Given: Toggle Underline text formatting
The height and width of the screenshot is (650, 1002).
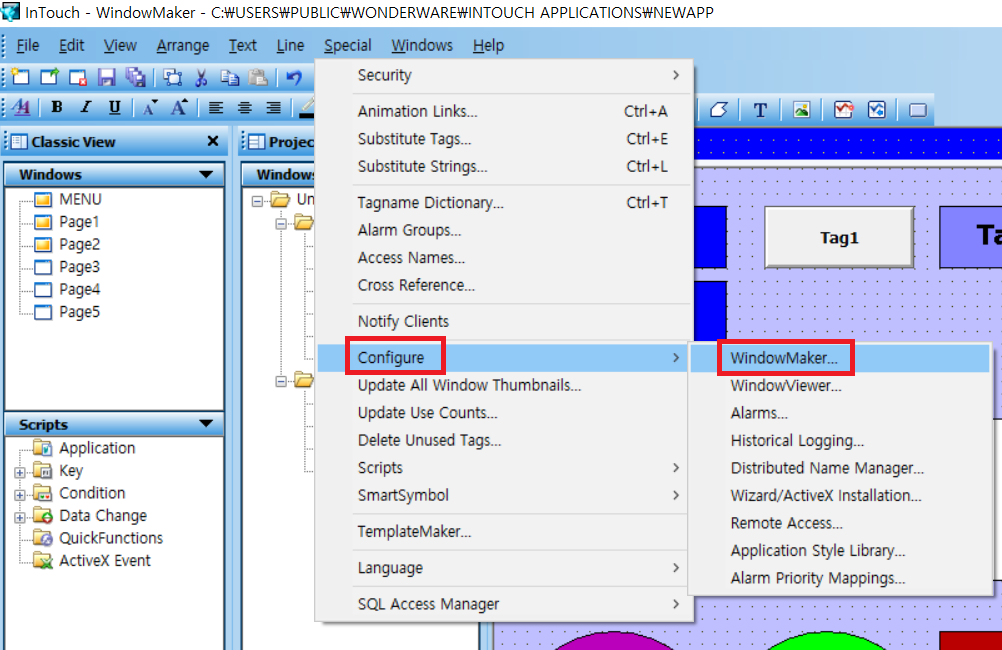Looking at the screenshot, I should coord(114,107).
